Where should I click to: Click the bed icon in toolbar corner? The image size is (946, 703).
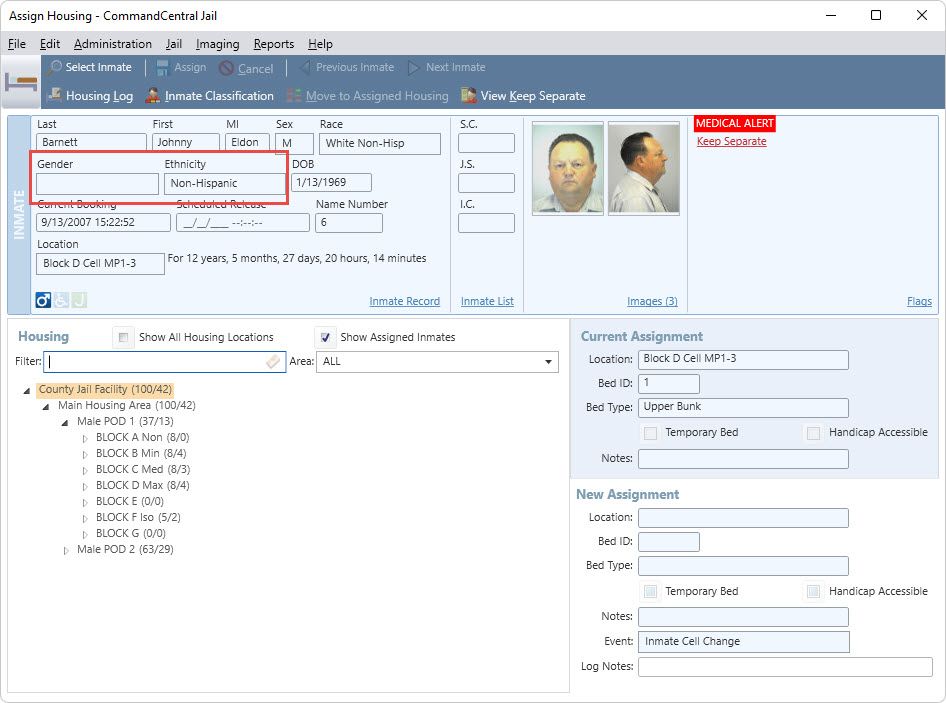click(20, 82)
